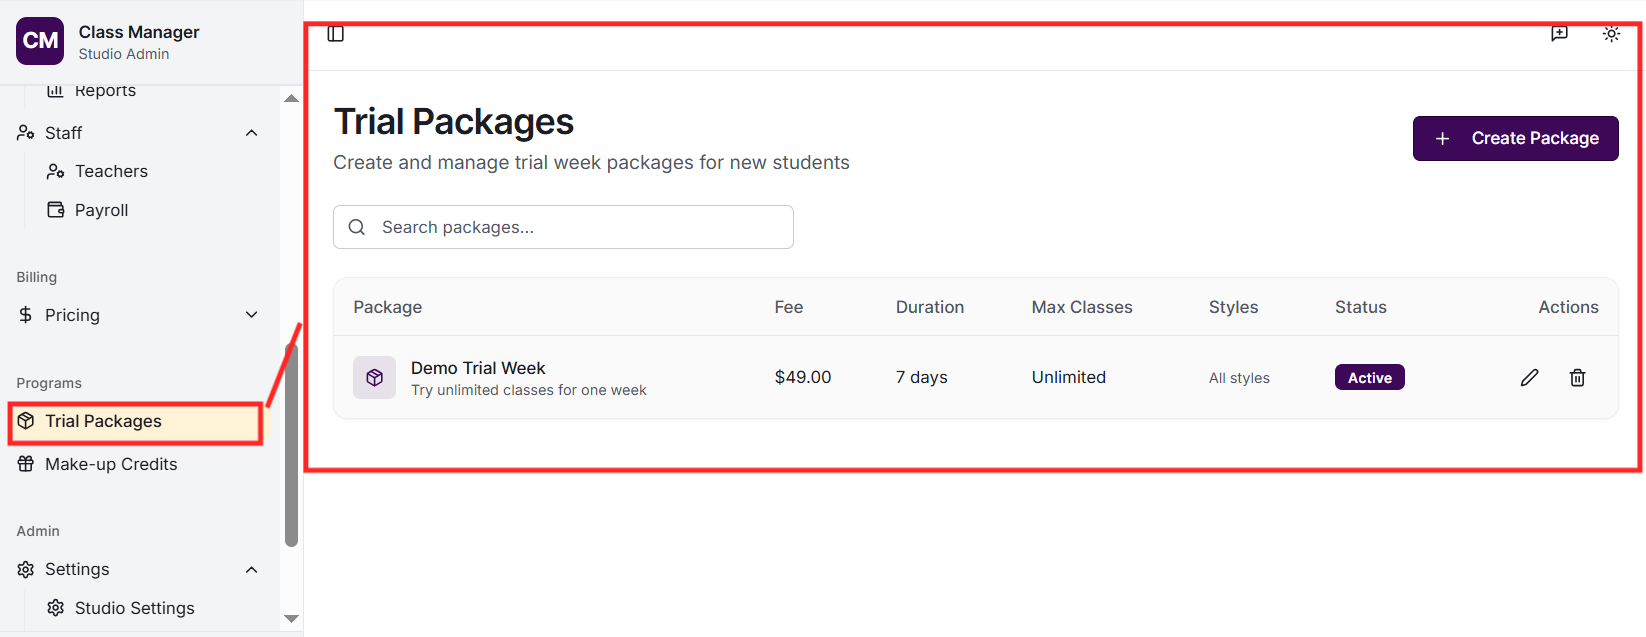Delete Demo Trial Week with trash icon
The height and width of the screenshot is (637, 1646).
tap(1577, 377)
